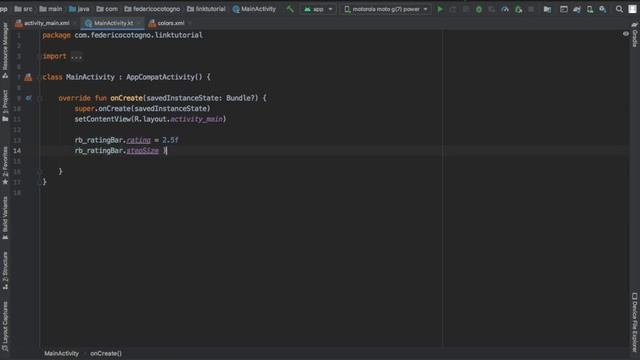This screenshot has width=640, height=360.
Task: Open the Layout Captures tool window
Action: [5, 327]
